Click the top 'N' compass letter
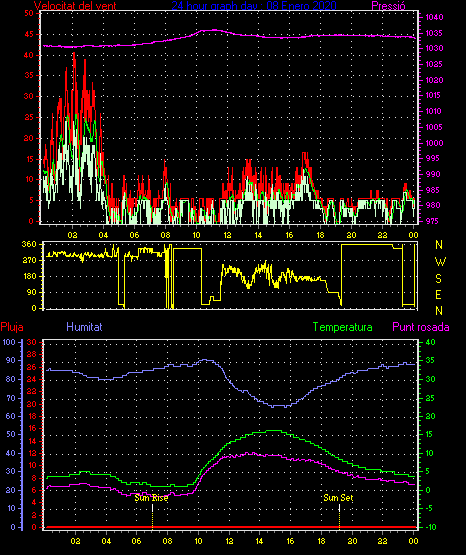 (439, 245)
